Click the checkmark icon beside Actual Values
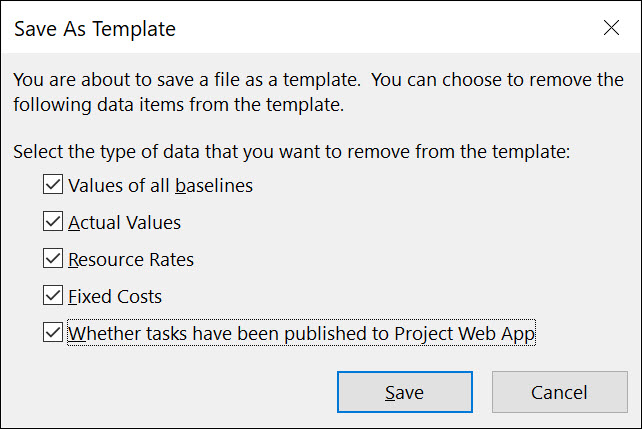Screen dimensions: 642x429 point(53,221)
